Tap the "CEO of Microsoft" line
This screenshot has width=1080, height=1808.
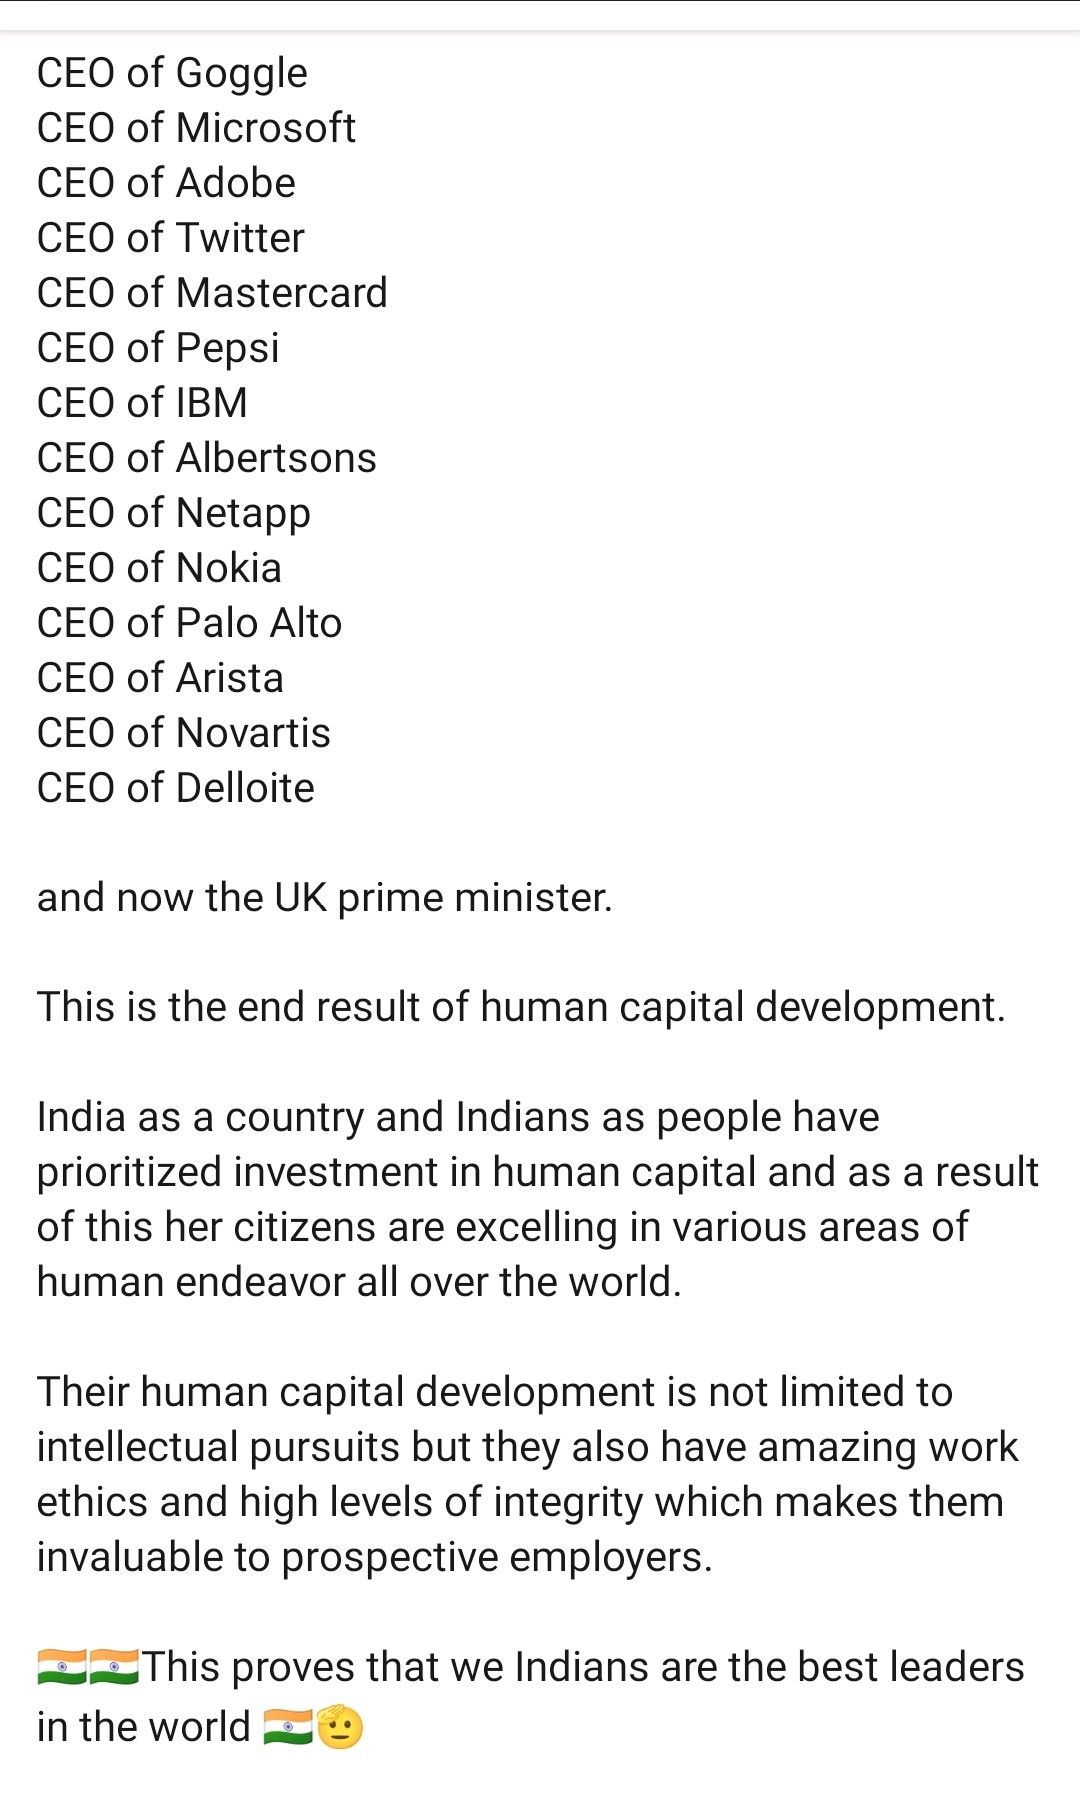point(196,128)
